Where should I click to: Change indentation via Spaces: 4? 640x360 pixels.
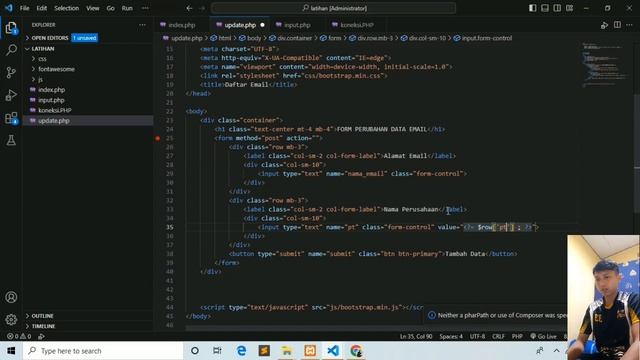pyautogui.click(x=451, y=336)
